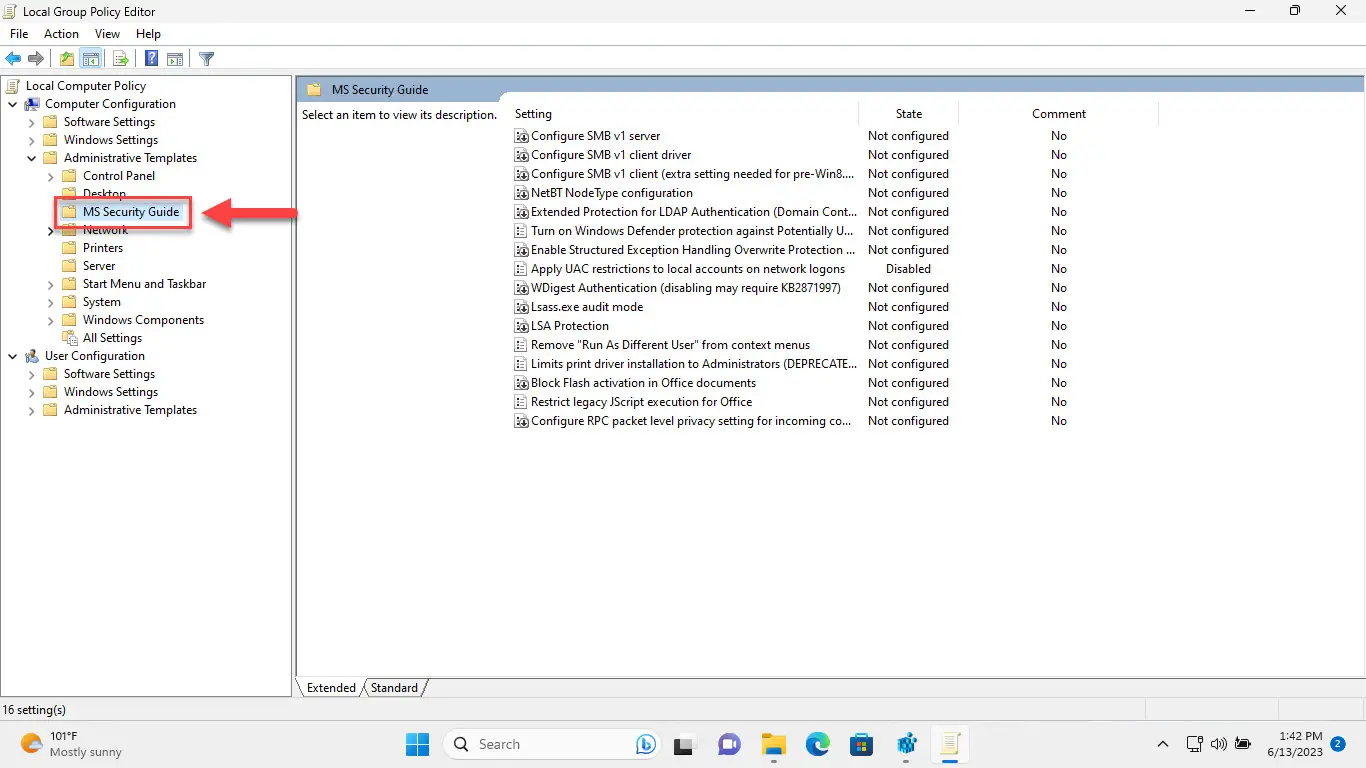
Task: Select Local Computer Policy root node
Action: pyautogui.click(x=86, y=86)
